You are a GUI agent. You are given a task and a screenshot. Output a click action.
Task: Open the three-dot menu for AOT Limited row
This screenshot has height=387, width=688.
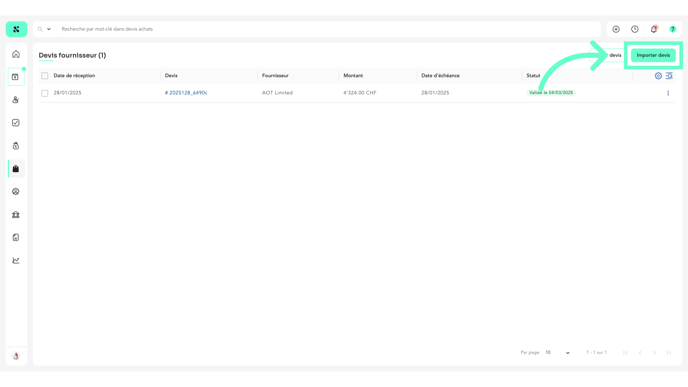coord(668,93)
